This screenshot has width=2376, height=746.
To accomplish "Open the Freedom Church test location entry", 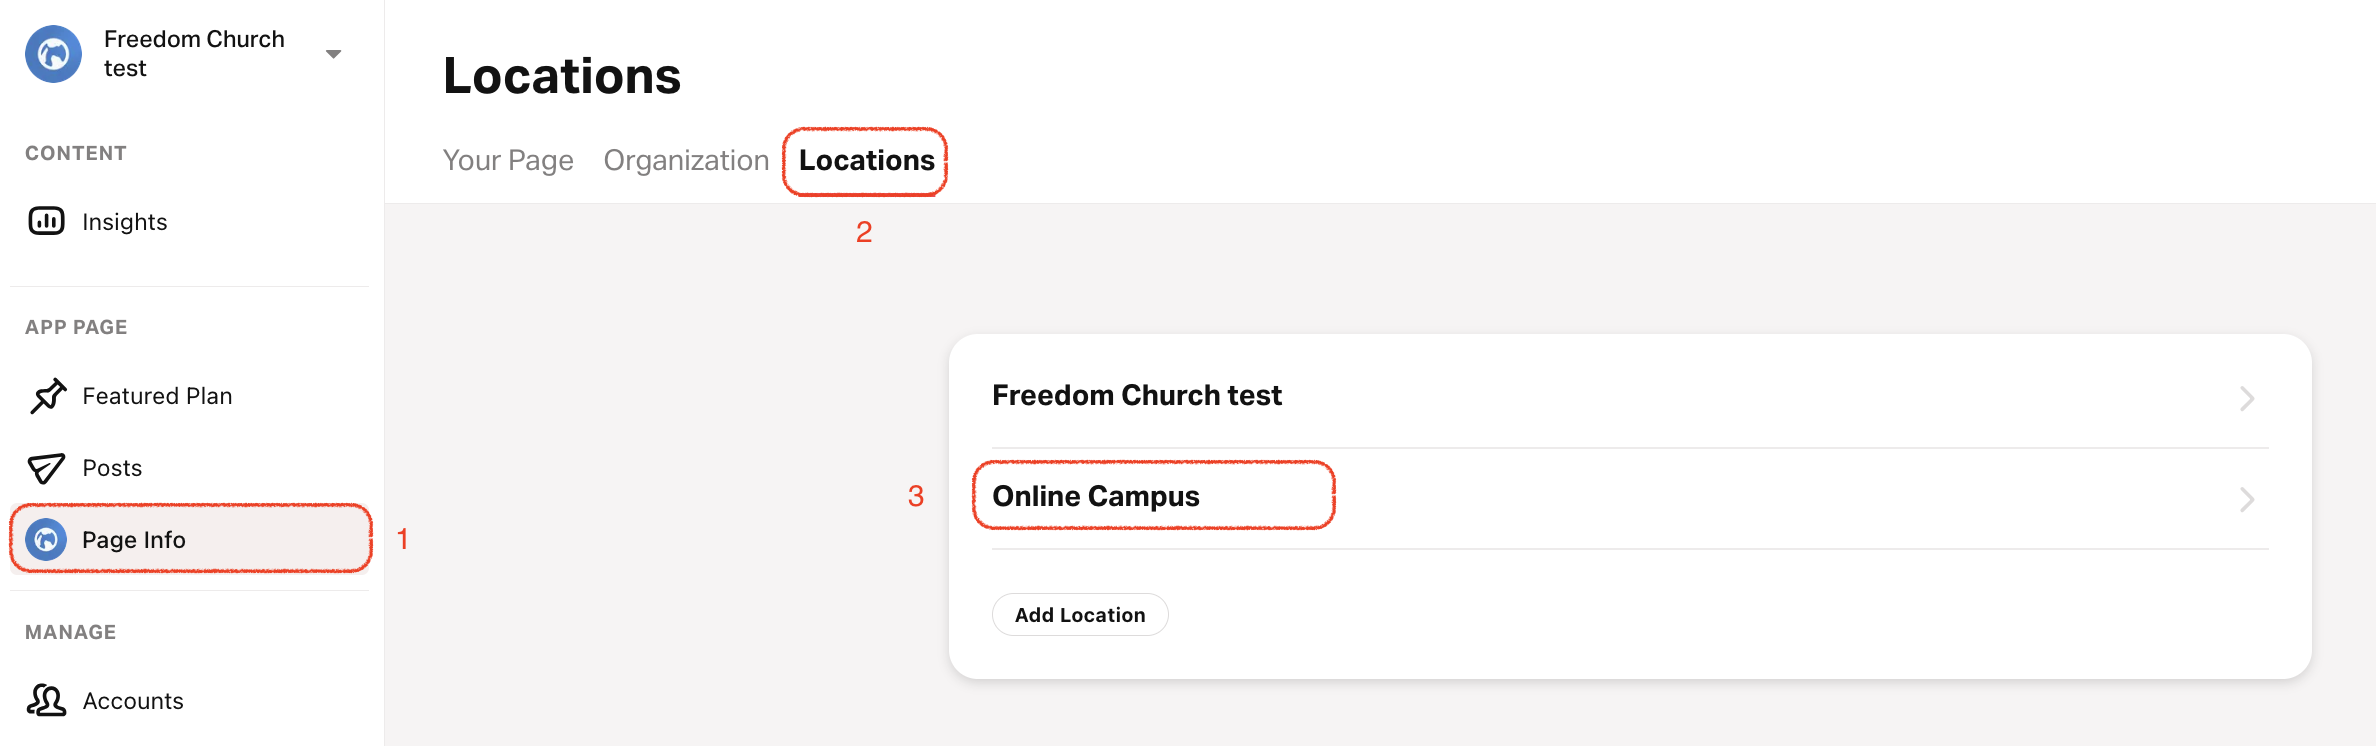I will pyautogui.click(x=1630, y=396).
